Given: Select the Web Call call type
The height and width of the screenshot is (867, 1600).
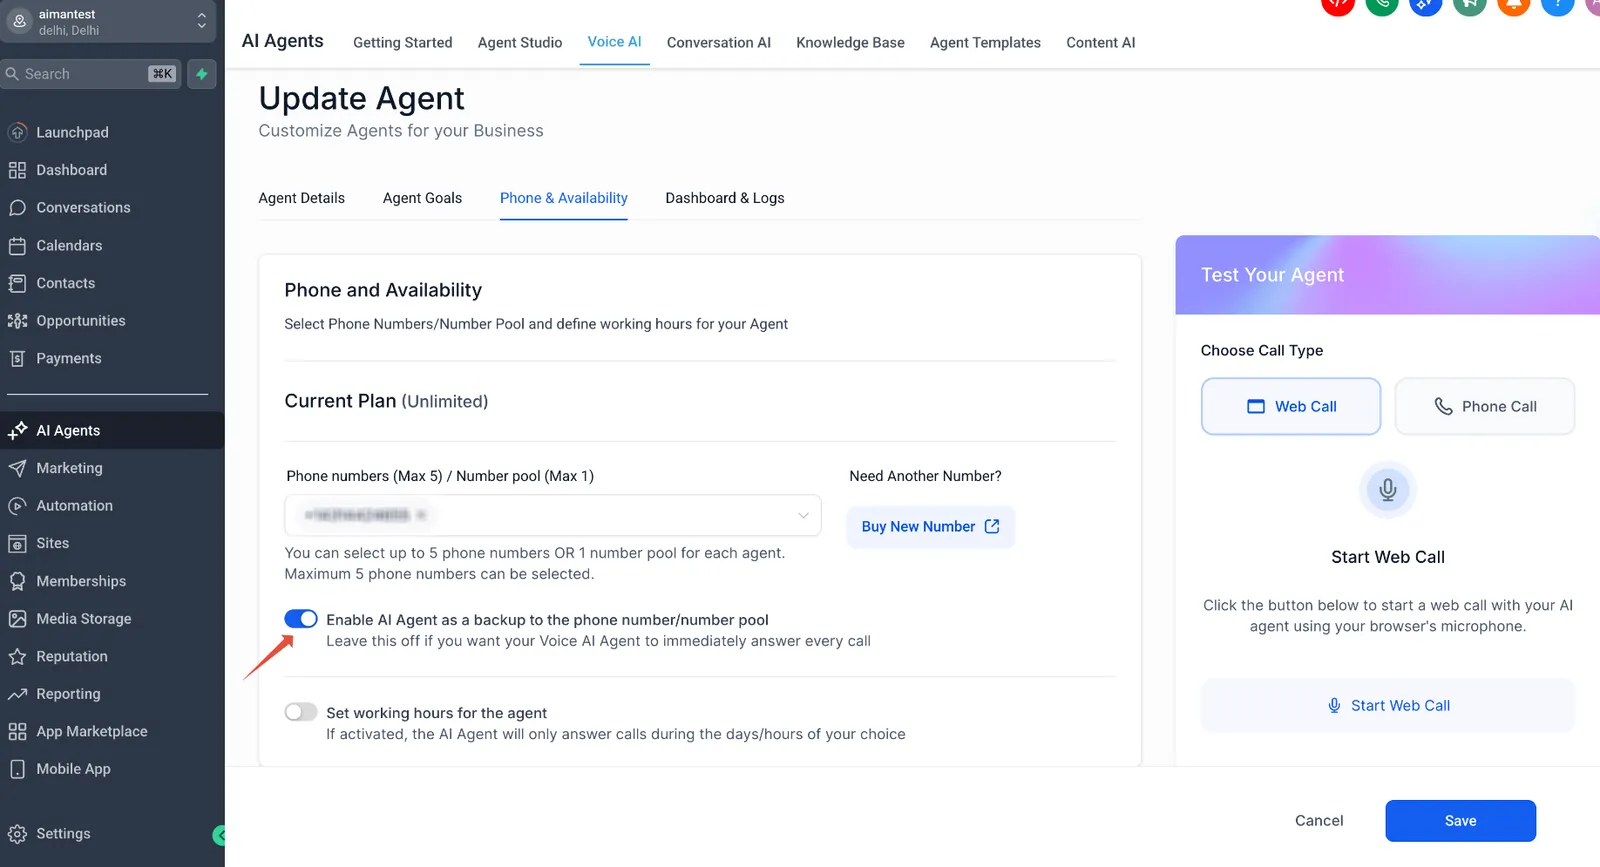Looking at the screenshot, I should tap(1291, 406).
